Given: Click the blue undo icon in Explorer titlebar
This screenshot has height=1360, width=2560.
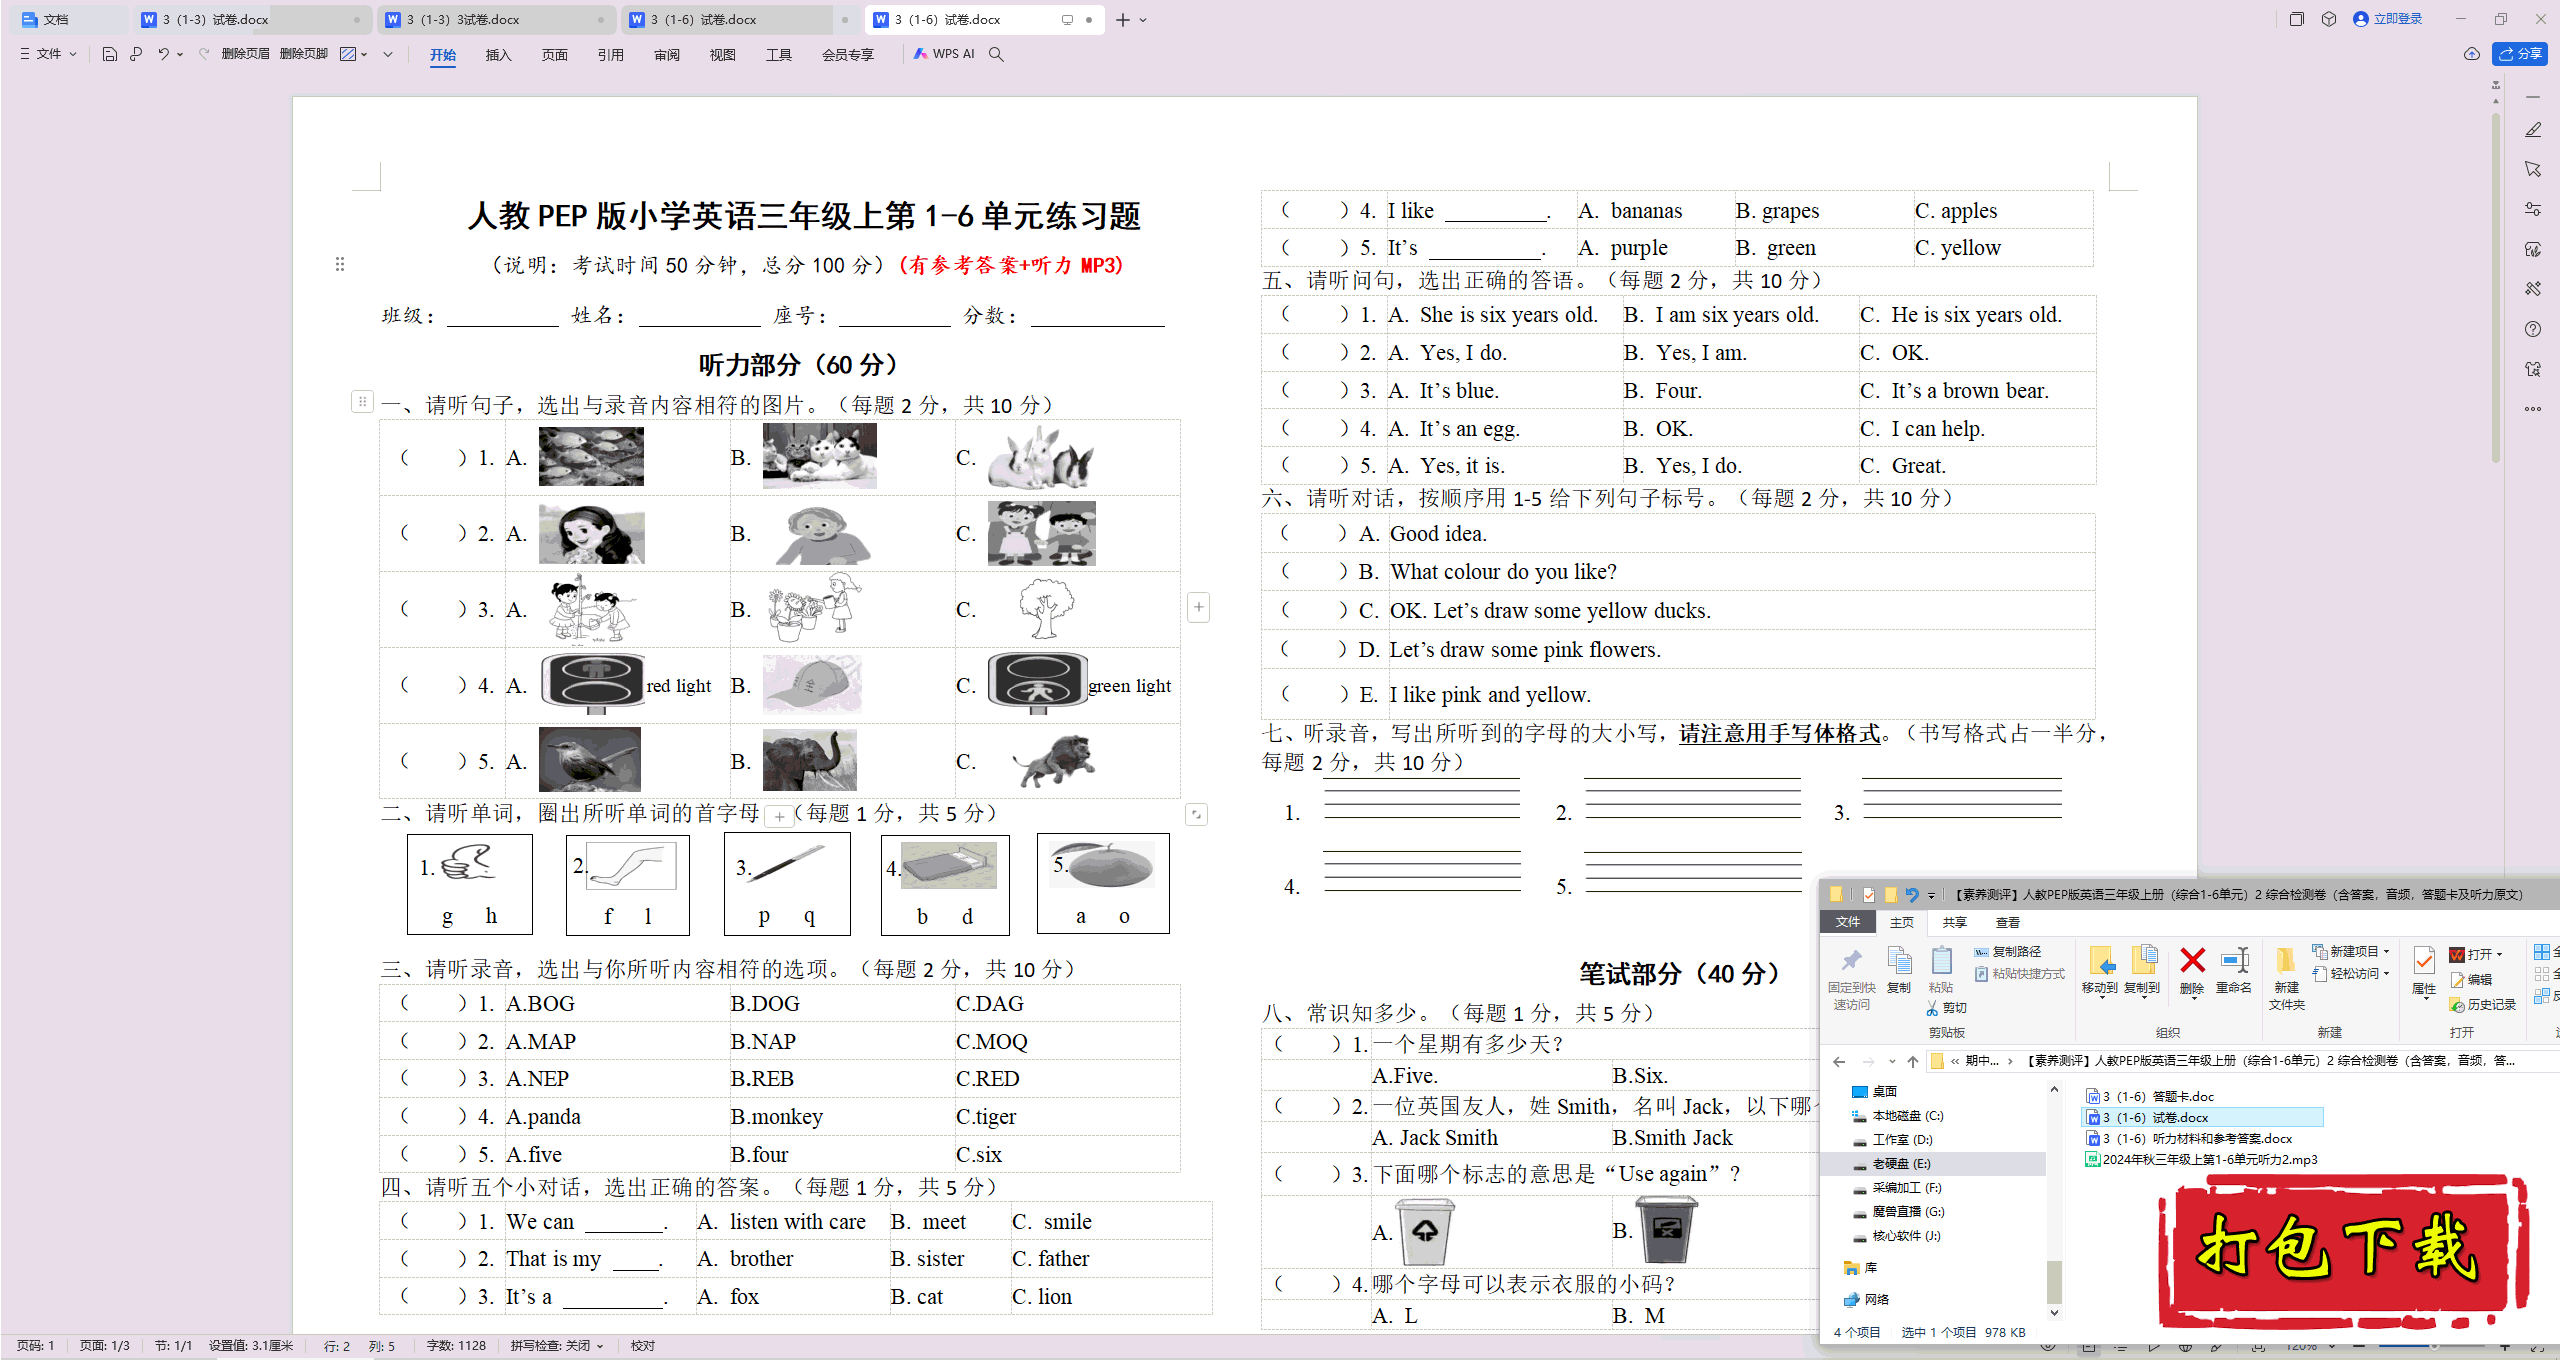Looking at the screenshot, I should click(1912, 894).
